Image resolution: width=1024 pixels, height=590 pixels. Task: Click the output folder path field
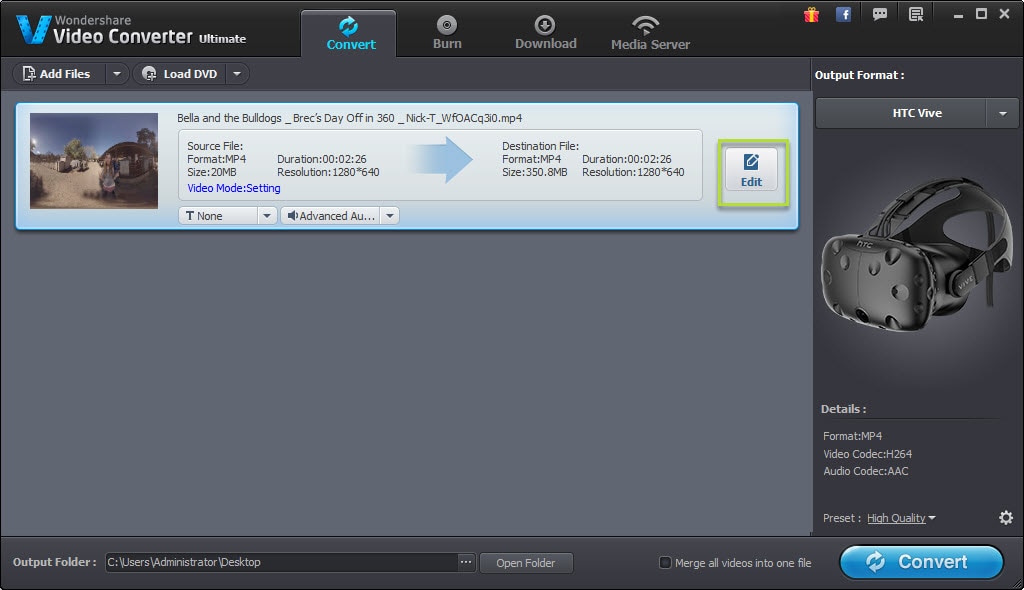281,563
